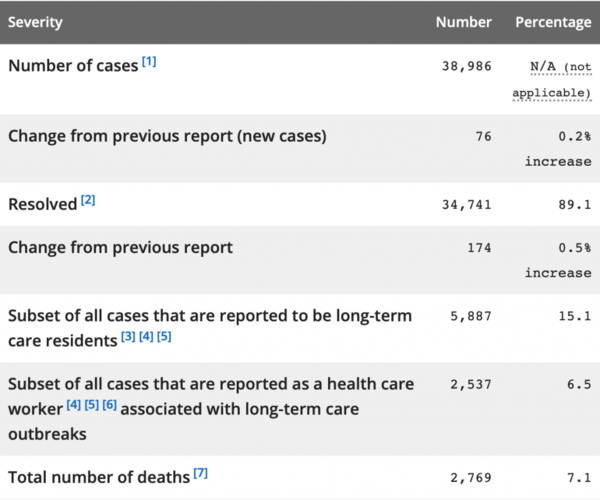Click the N/A (not applicable) abbreviation
600x500 pixels.
coord(552,79)
